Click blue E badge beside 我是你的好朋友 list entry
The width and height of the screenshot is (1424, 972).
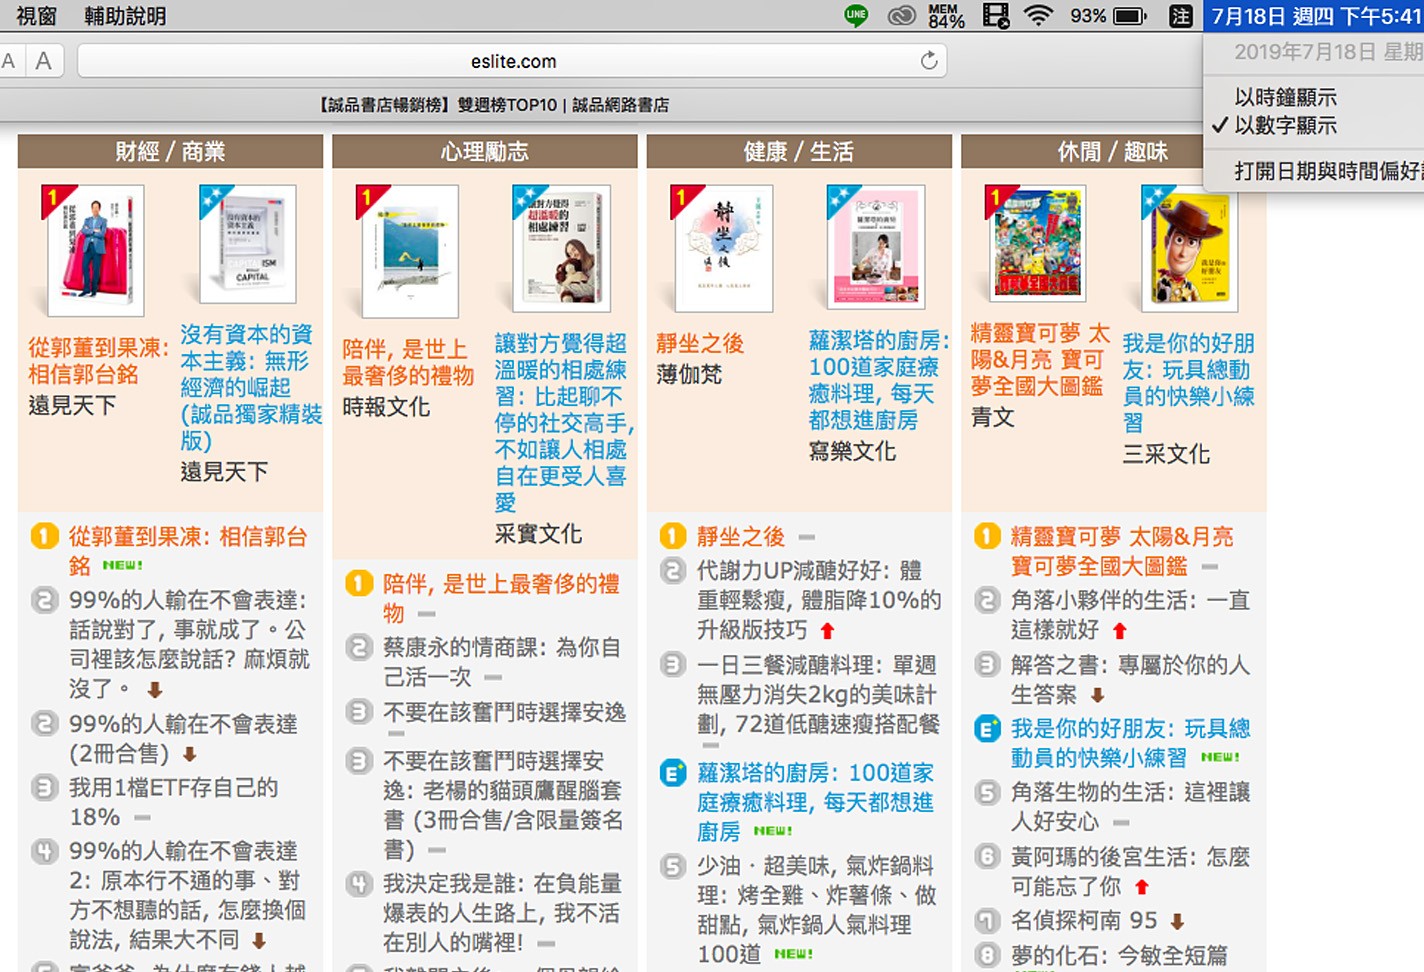tap(987, 729)
